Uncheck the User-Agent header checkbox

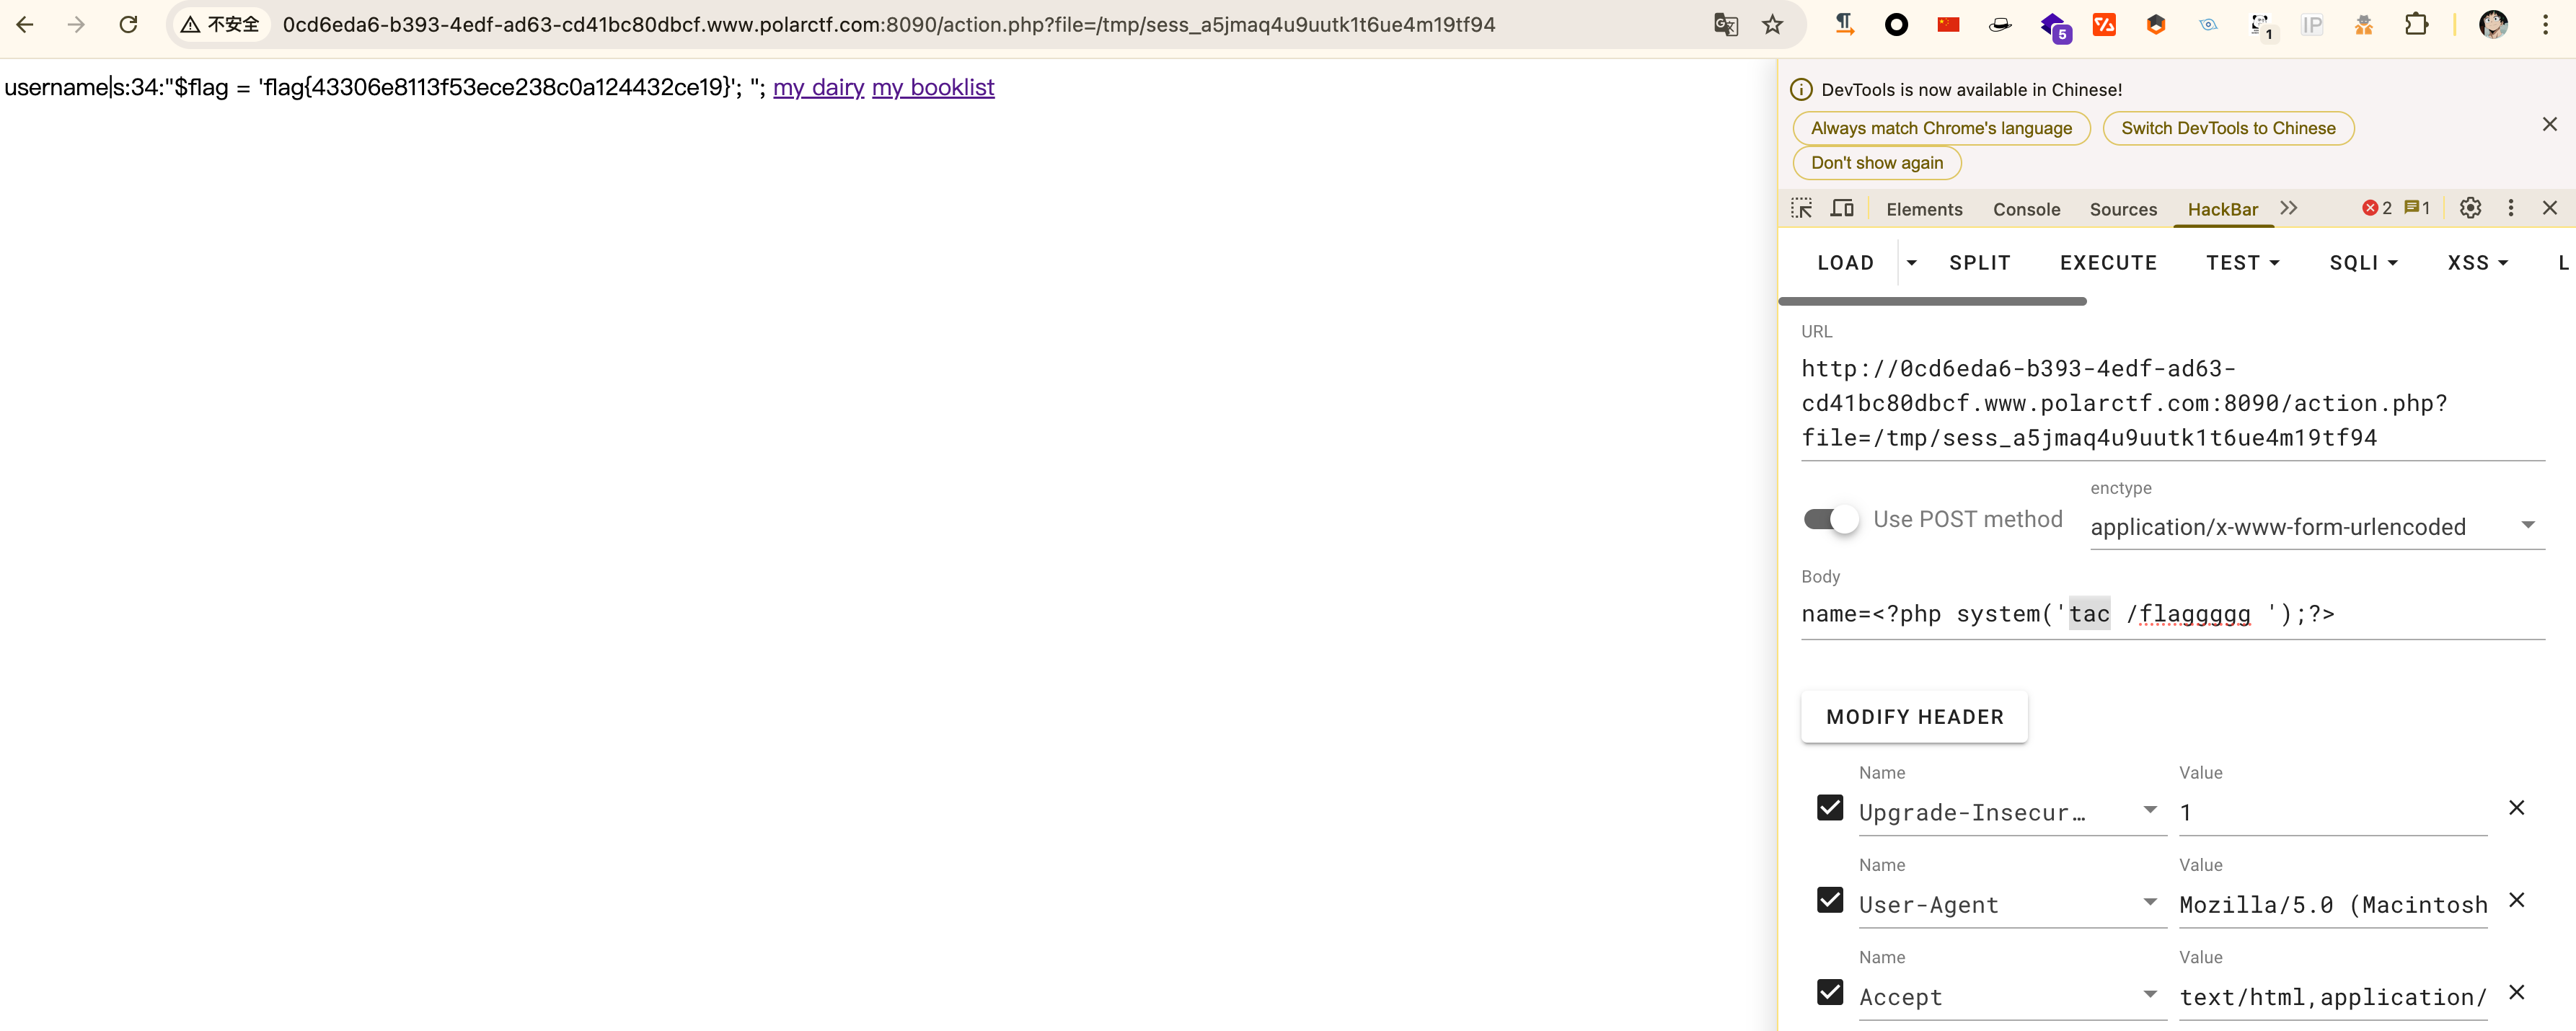pyautogui.click(x=1830, y=900)
